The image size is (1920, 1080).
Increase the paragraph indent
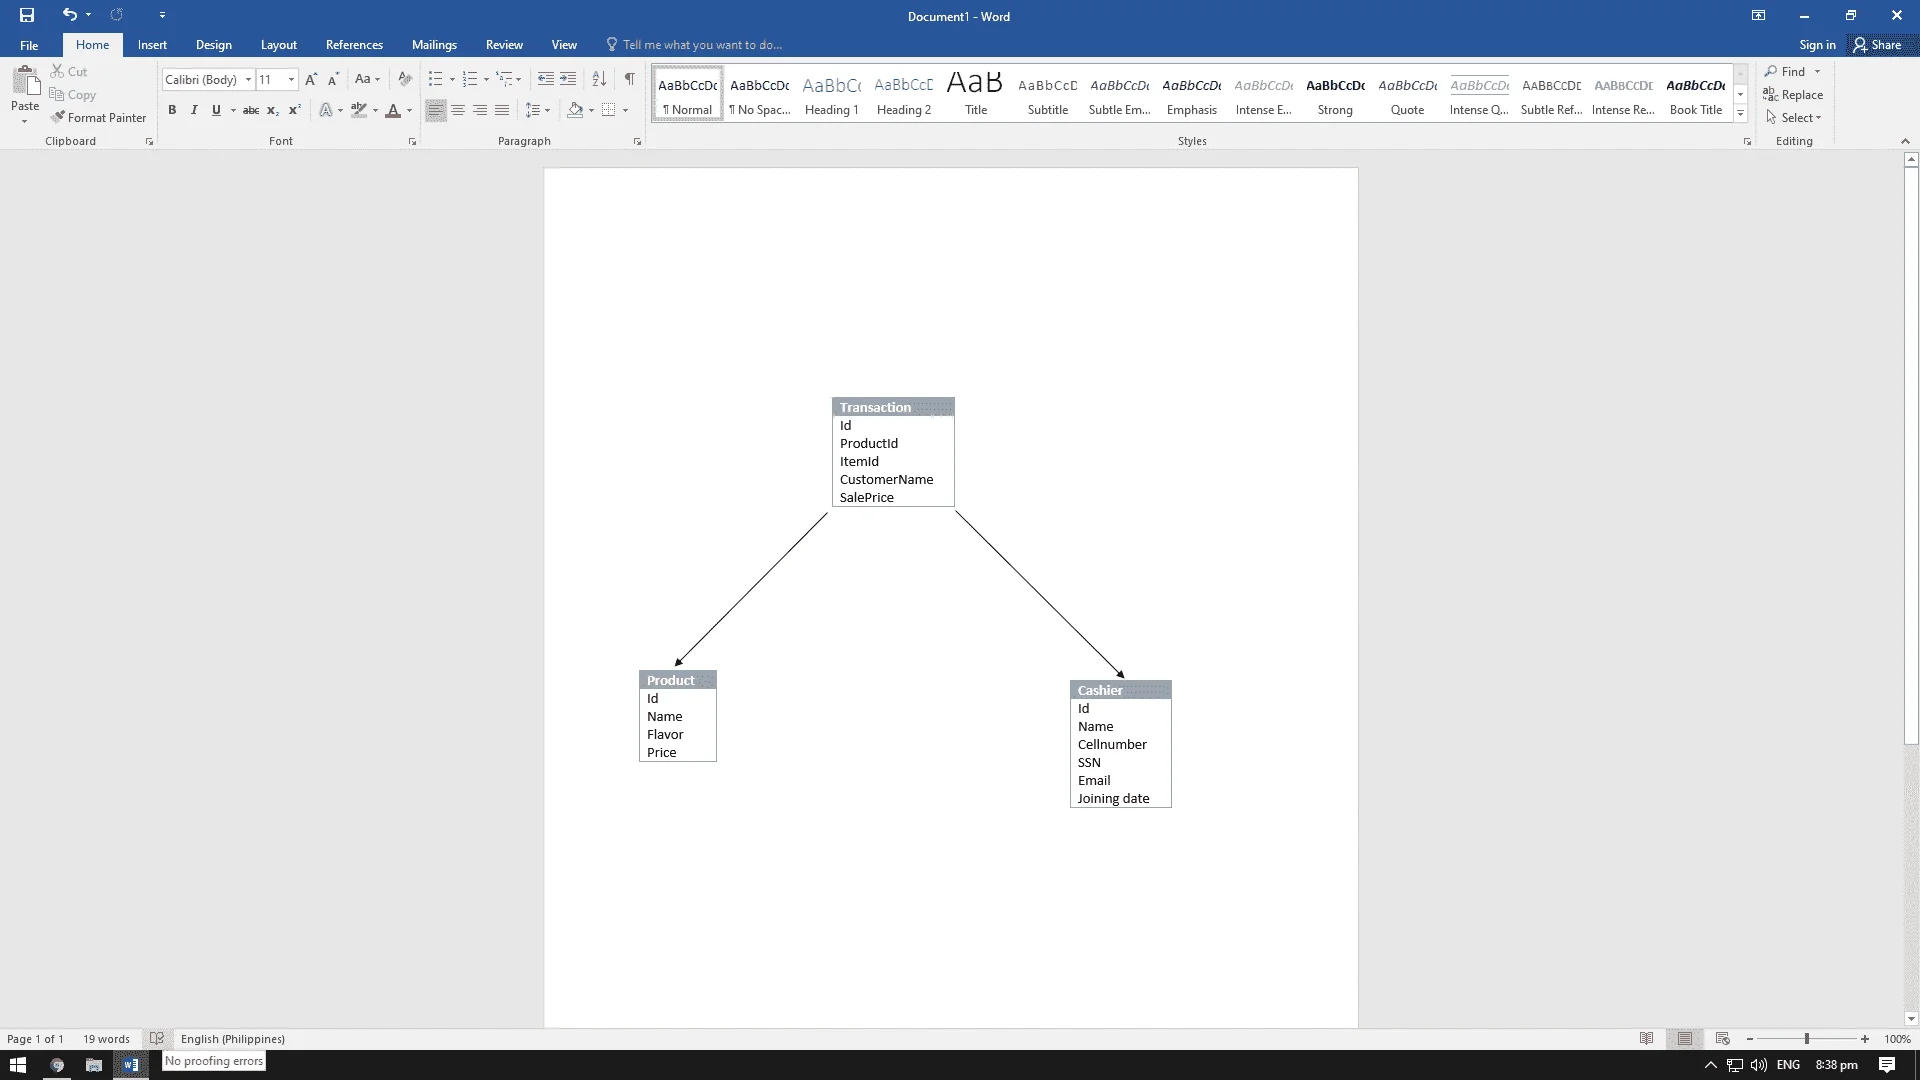click(x=568, y=79)
